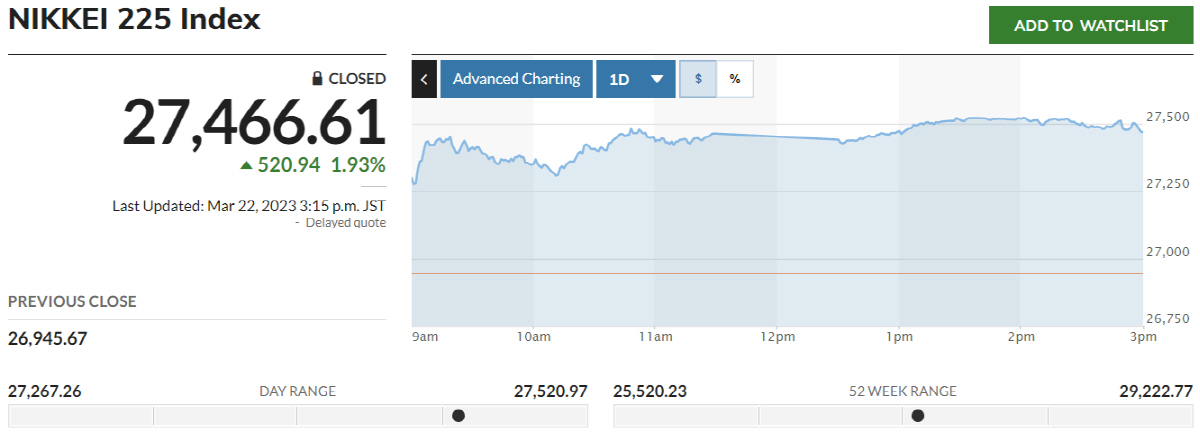Click the 52 Week Range marker dot
Image resolution: width=1200 pixels, height=437 pixels.
917,415
